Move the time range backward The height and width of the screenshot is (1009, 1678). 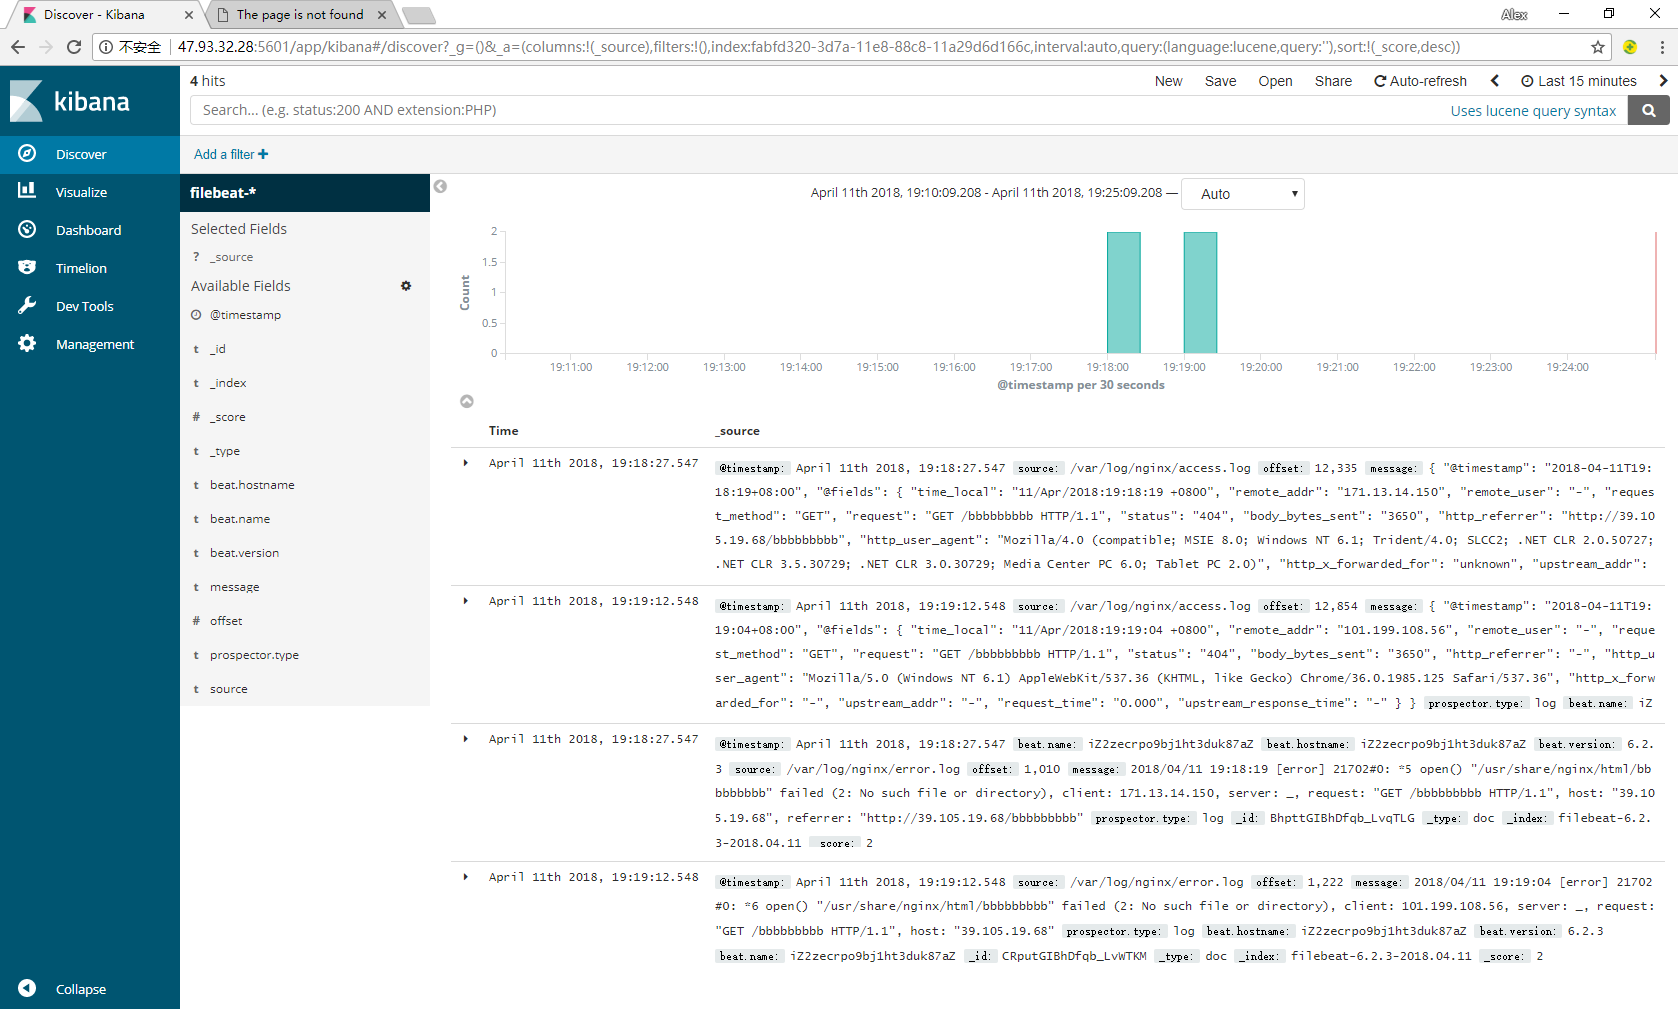[x=1494, y=81]
